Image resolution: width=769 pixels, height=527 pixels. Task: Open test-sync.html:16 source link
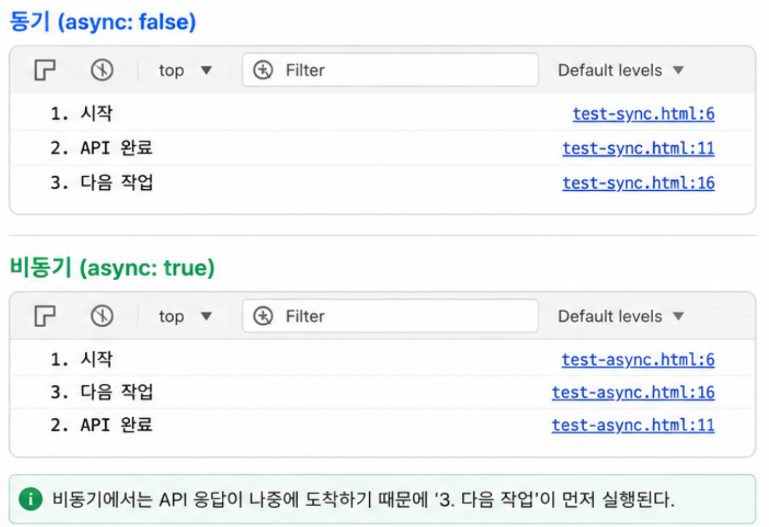pos(638,183)
